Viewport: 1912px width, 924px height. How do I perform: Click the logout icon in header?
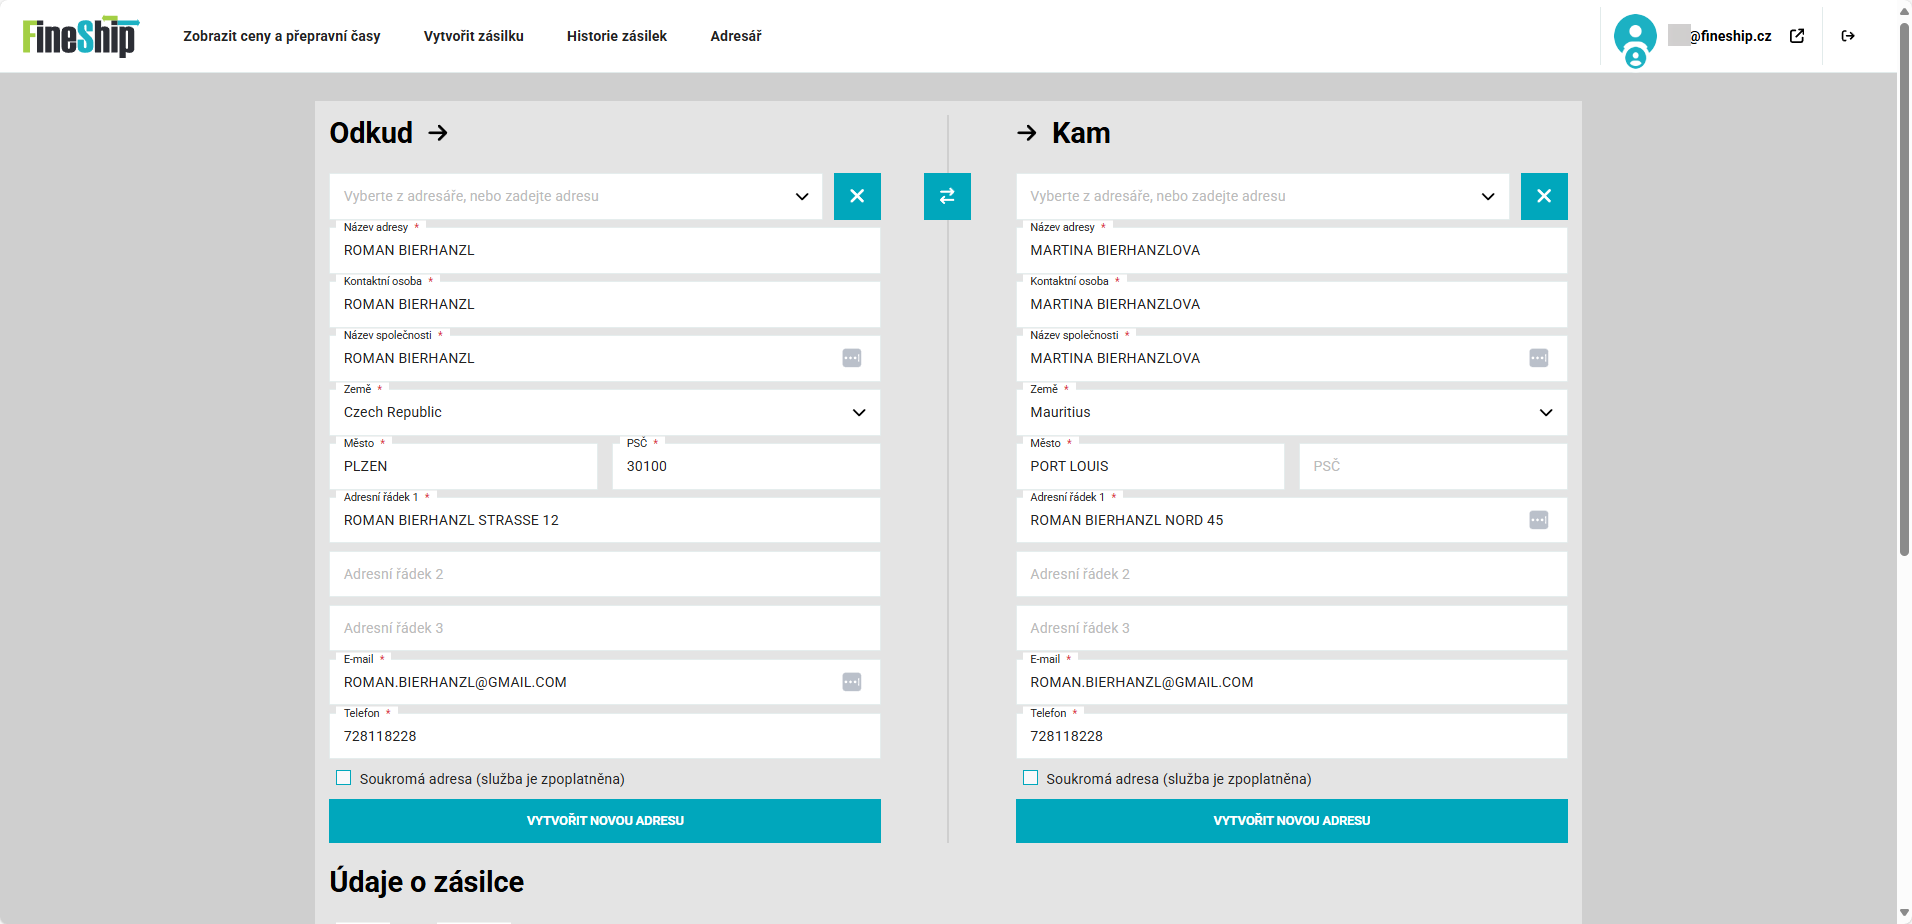coord(1847,36)
